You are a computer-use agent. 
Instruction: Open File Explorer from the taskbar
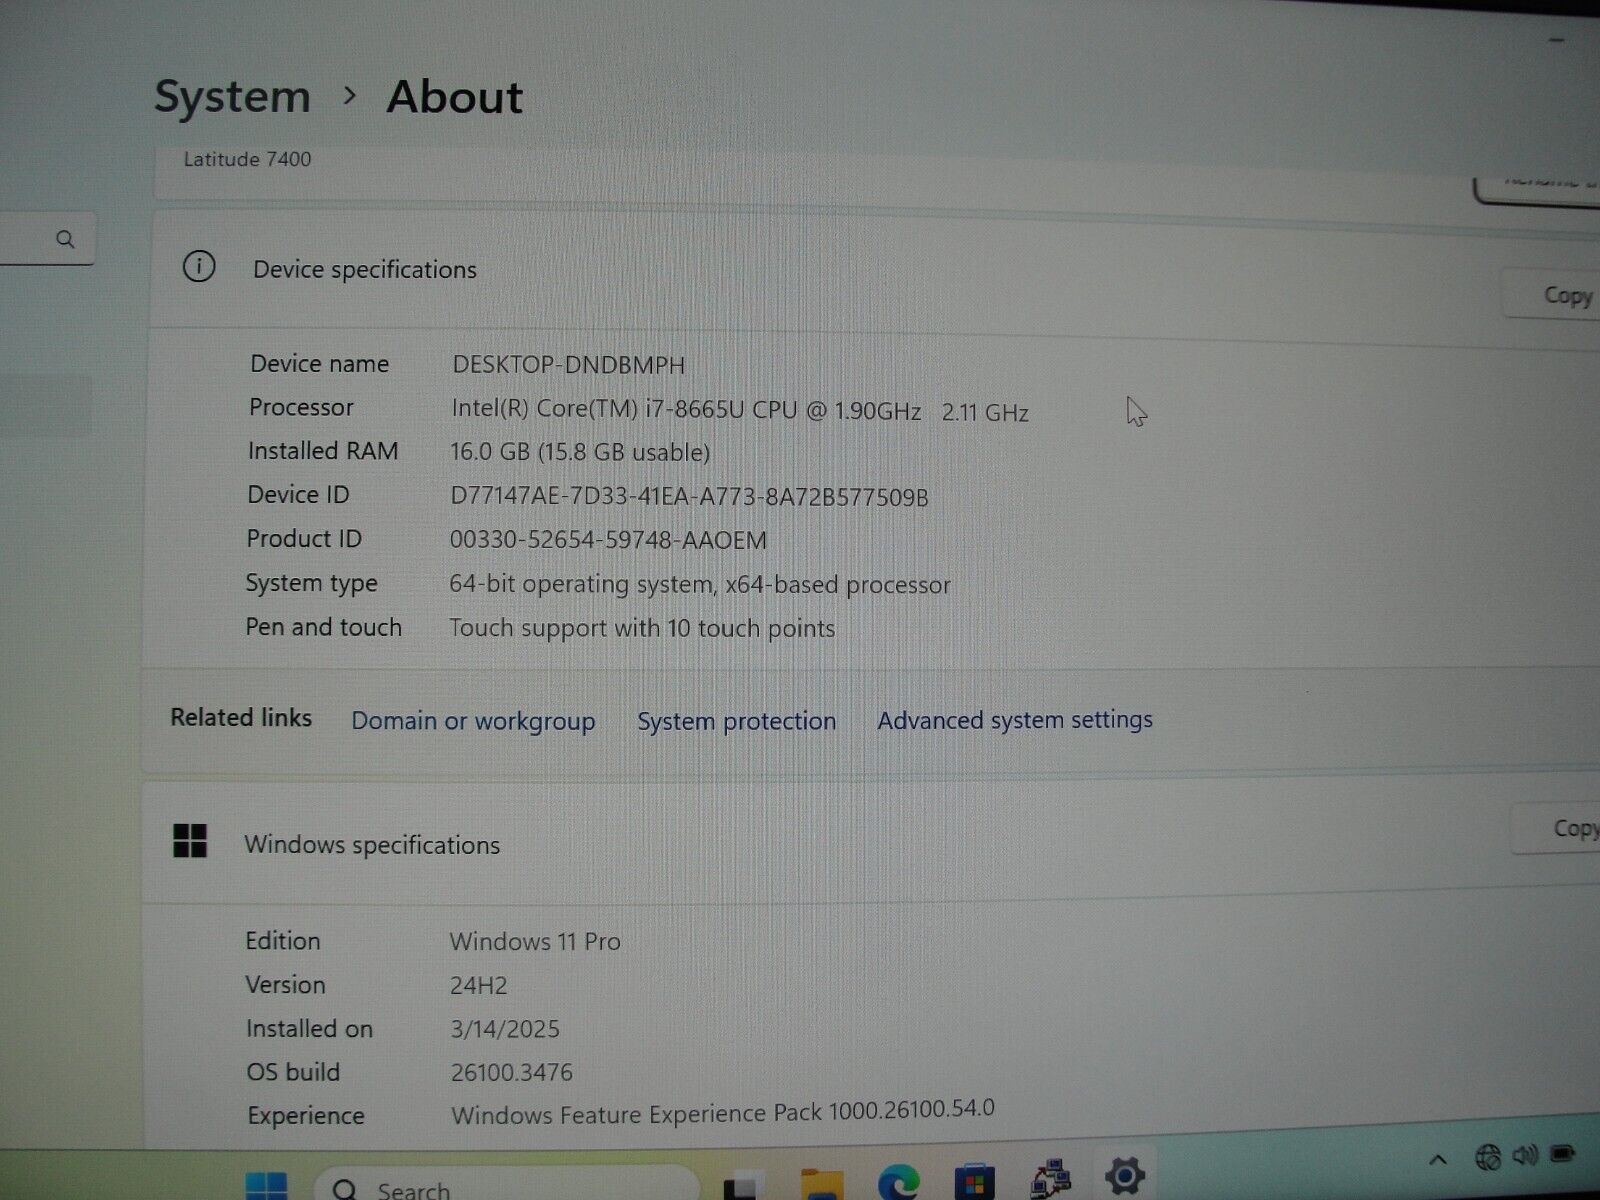(822, 1185)
